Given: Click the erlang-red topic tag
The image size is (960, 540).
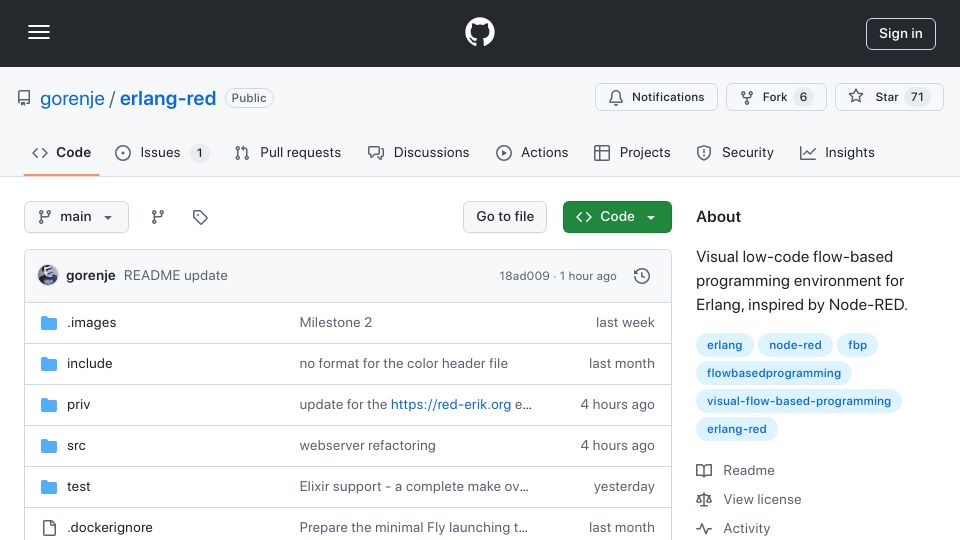Looking at the screenshot, I should (x=737, y=430).
